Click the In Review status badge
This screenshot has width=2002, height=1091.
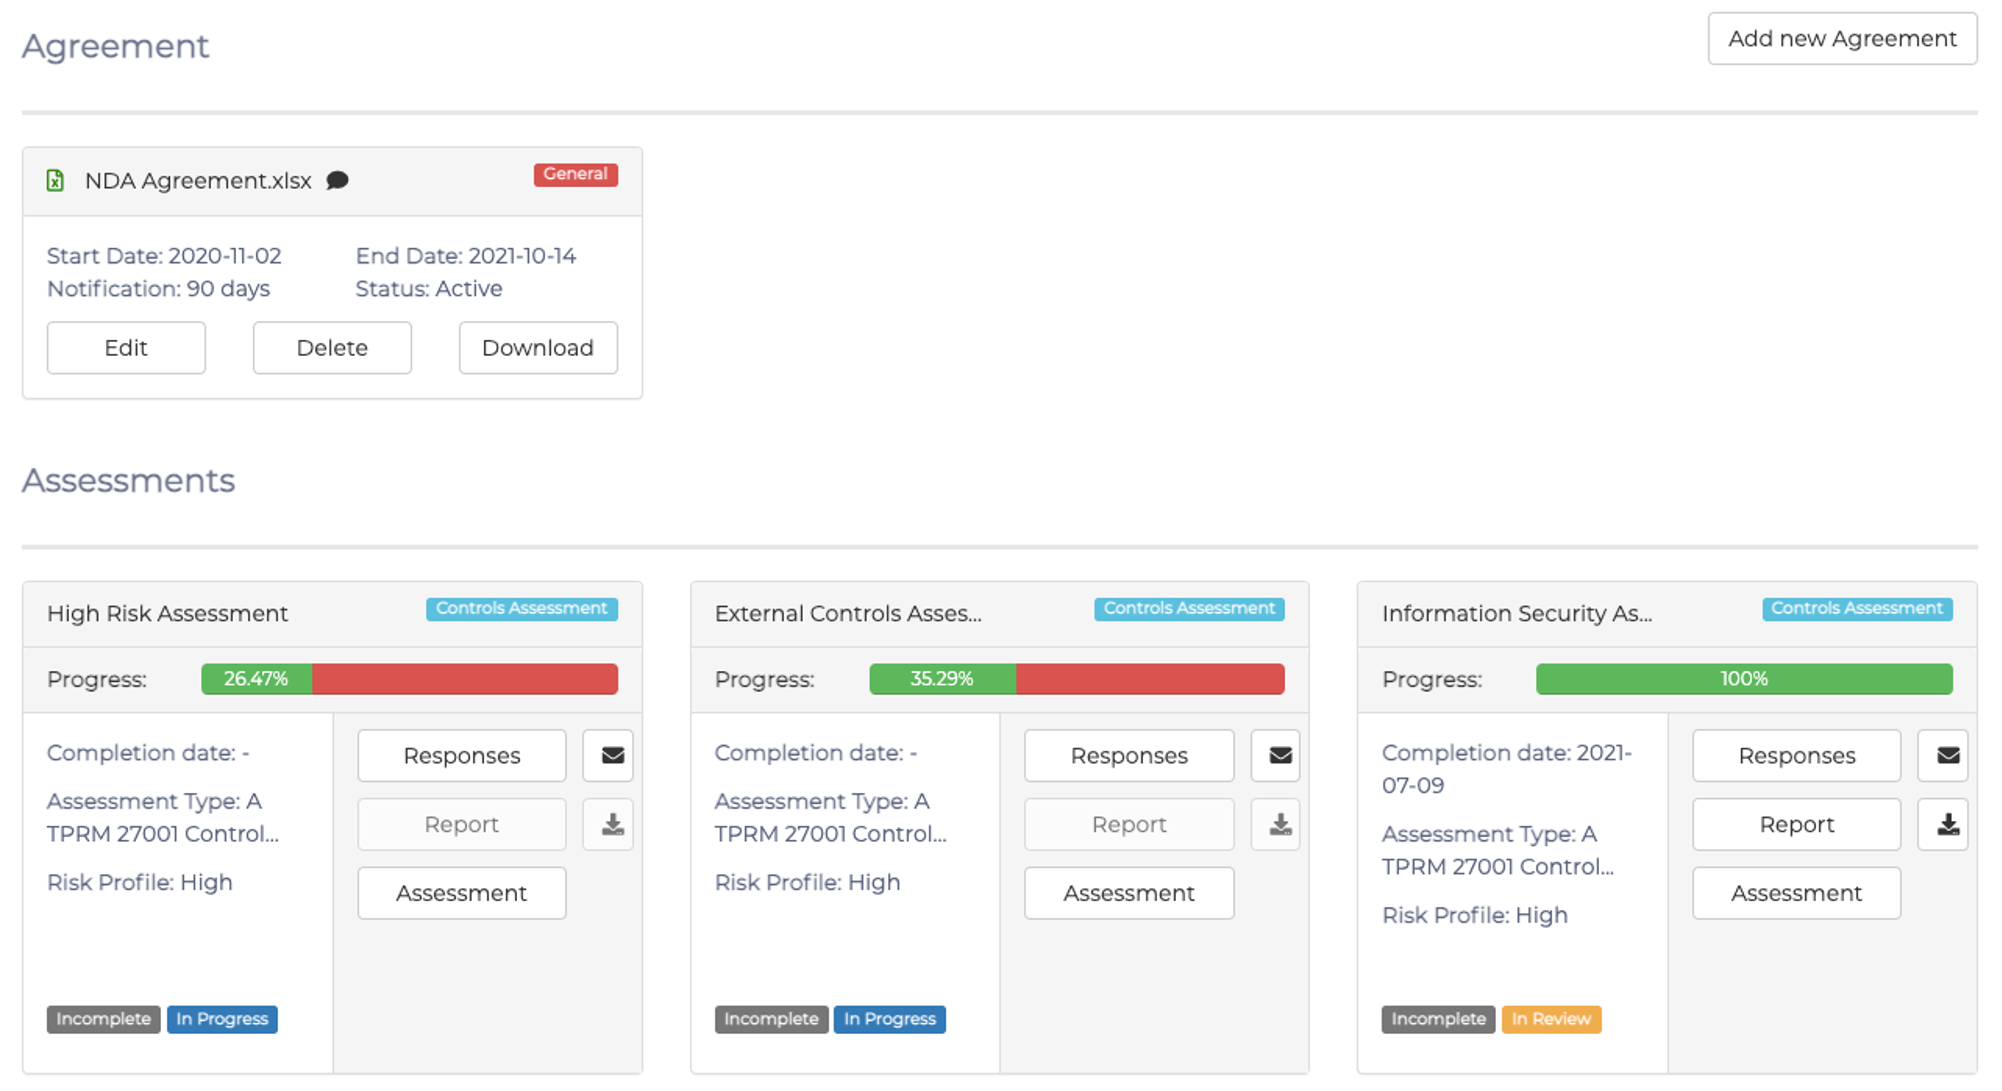click(x=1551, y=1019)
